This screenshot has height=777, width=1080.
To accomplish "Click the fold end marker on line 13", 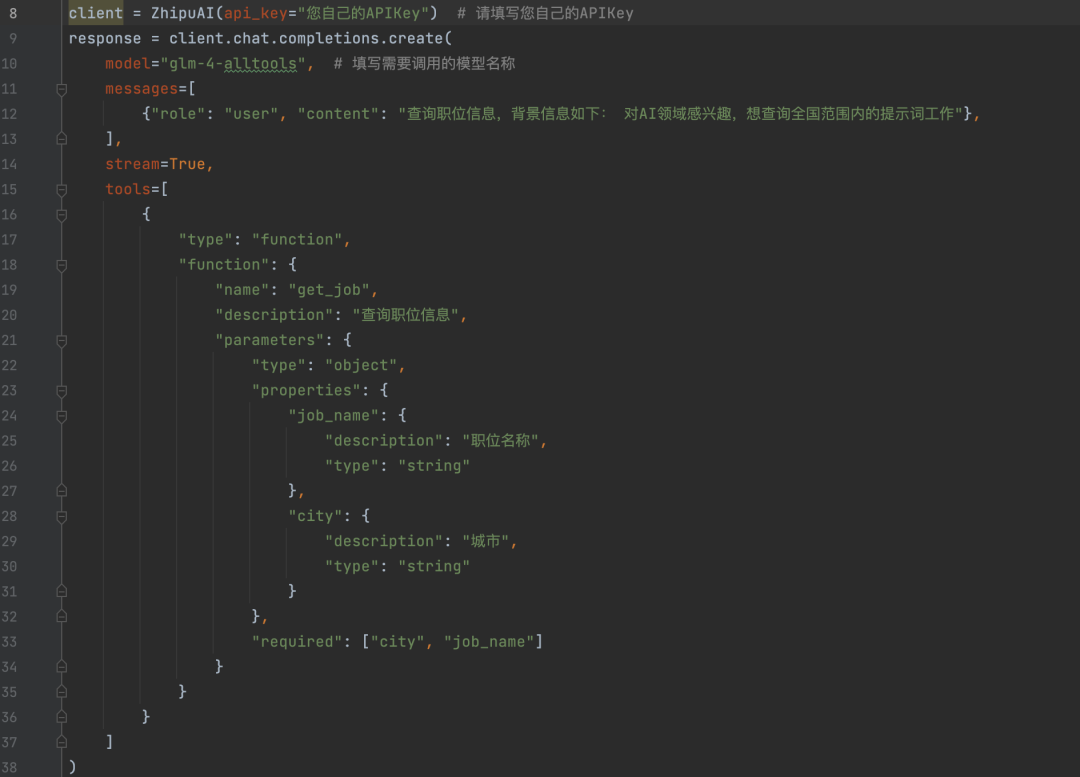I will click(x=61, y=139).
